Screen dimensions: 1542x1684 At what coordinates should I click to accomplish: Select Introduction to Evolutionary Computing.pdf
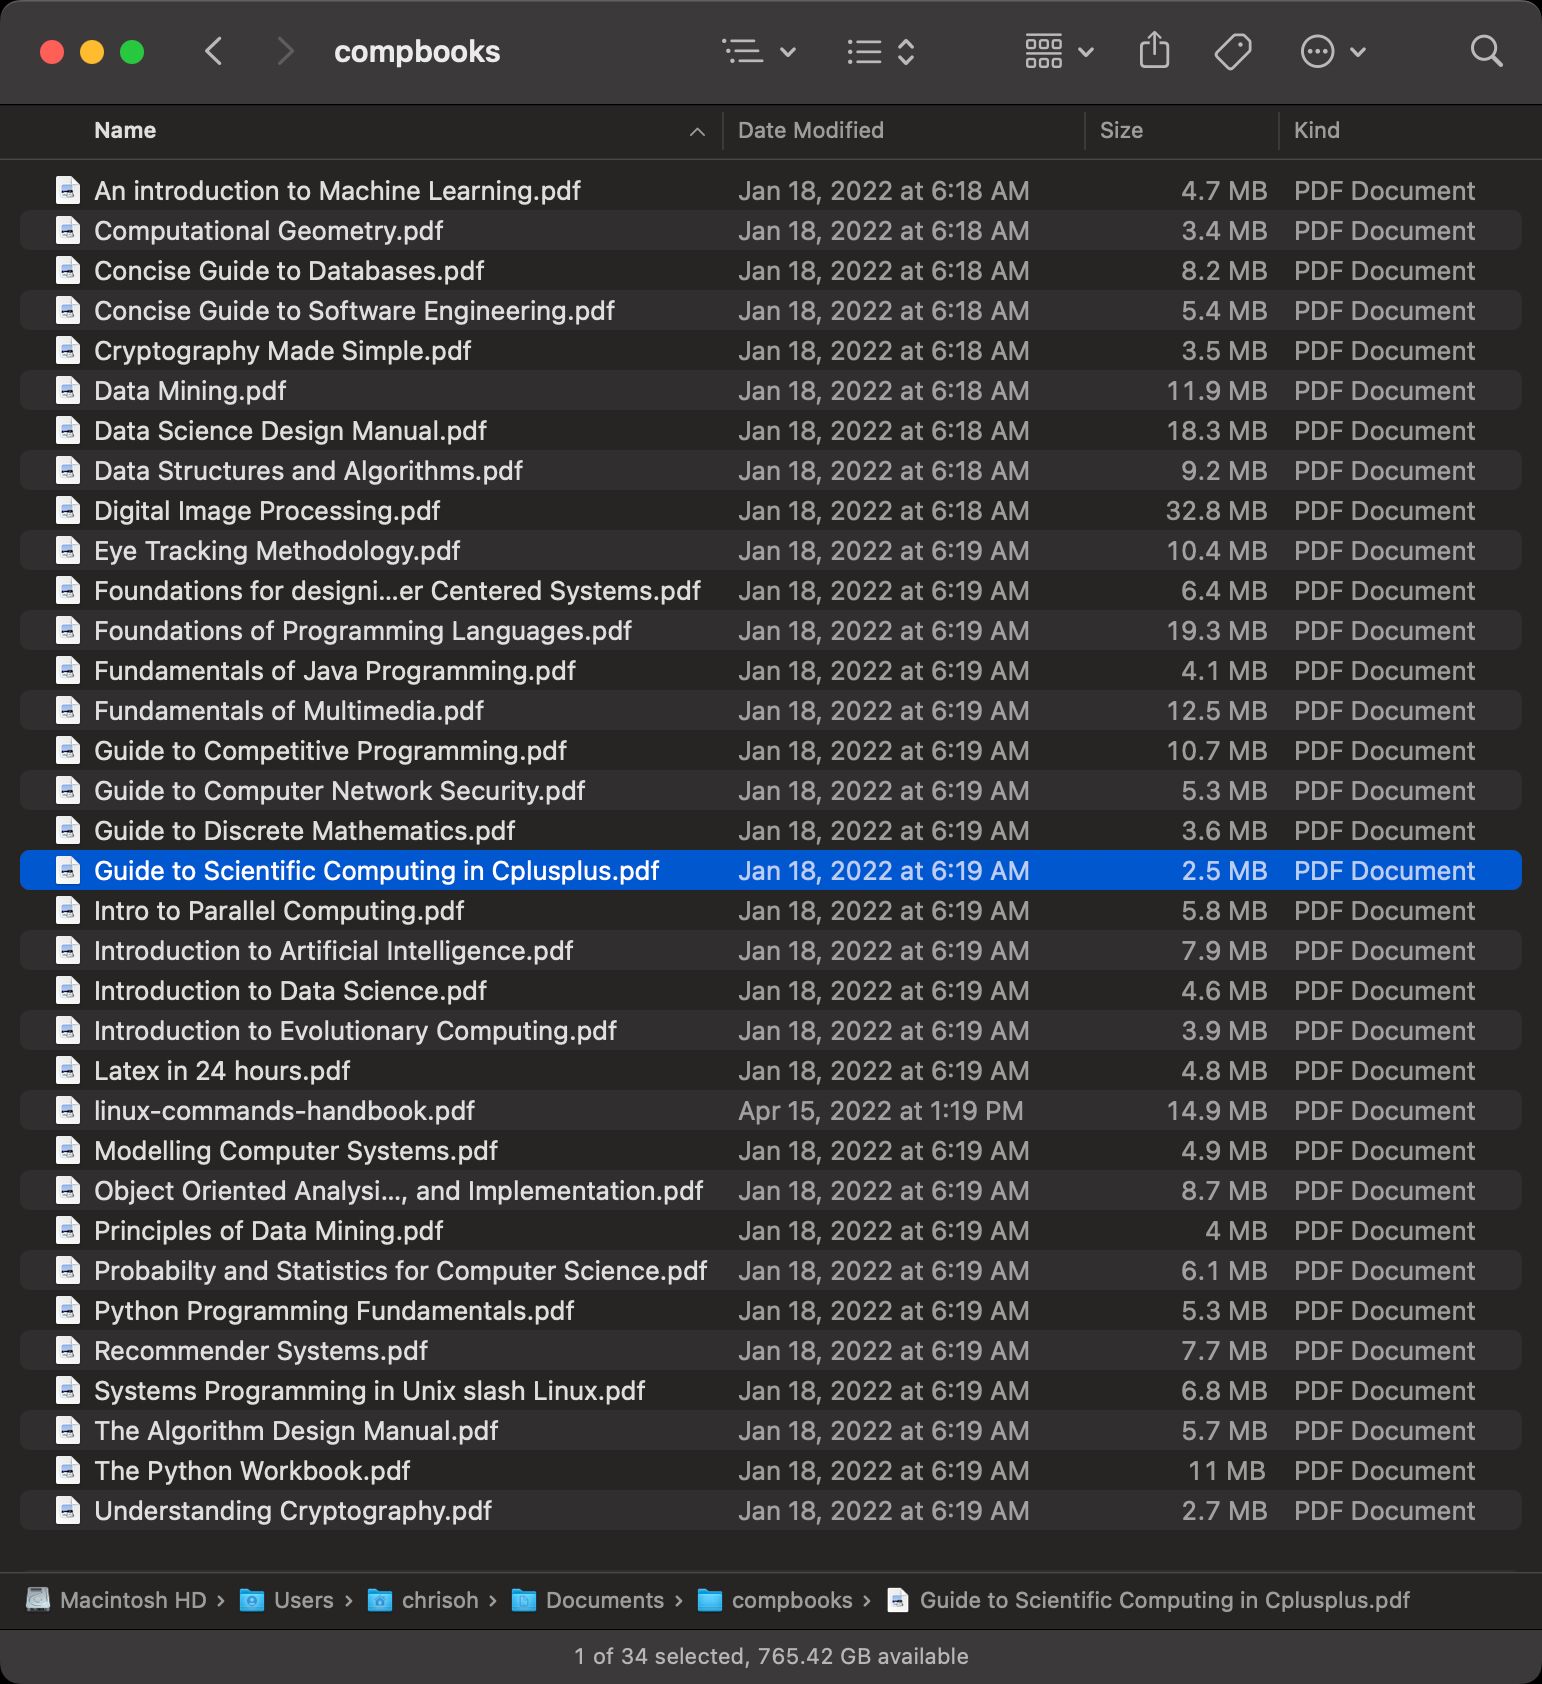point(770,1030)
